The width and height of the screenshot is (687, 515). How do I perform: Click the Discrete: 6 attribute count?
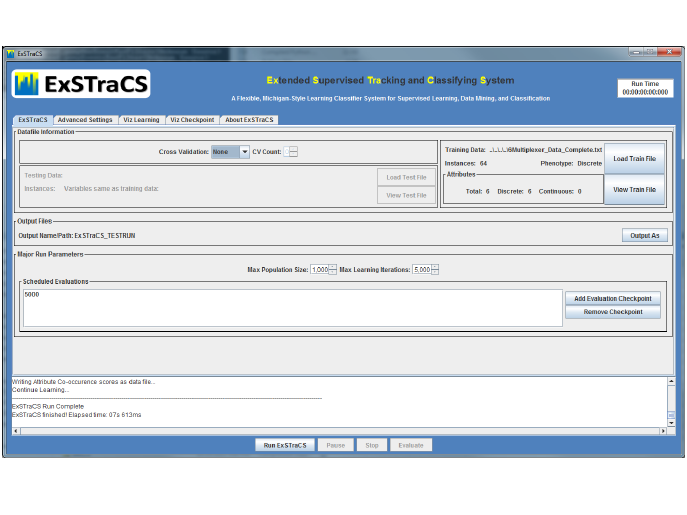514,192
